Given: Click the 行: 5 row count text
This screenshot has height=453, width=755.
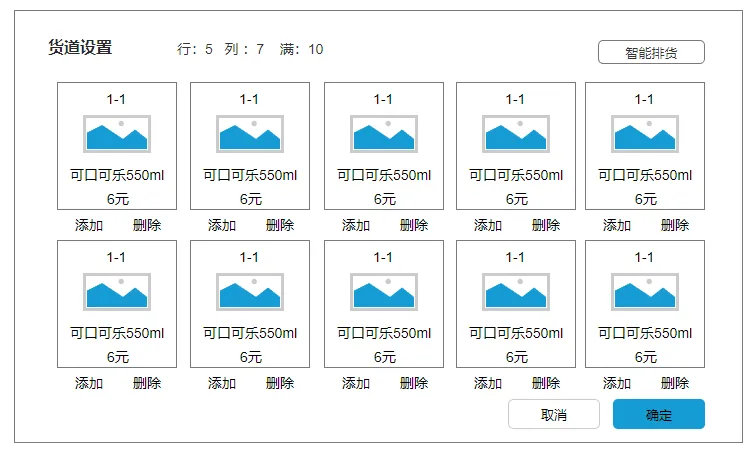Looking at the screenshot, I should tap(195, 49).
